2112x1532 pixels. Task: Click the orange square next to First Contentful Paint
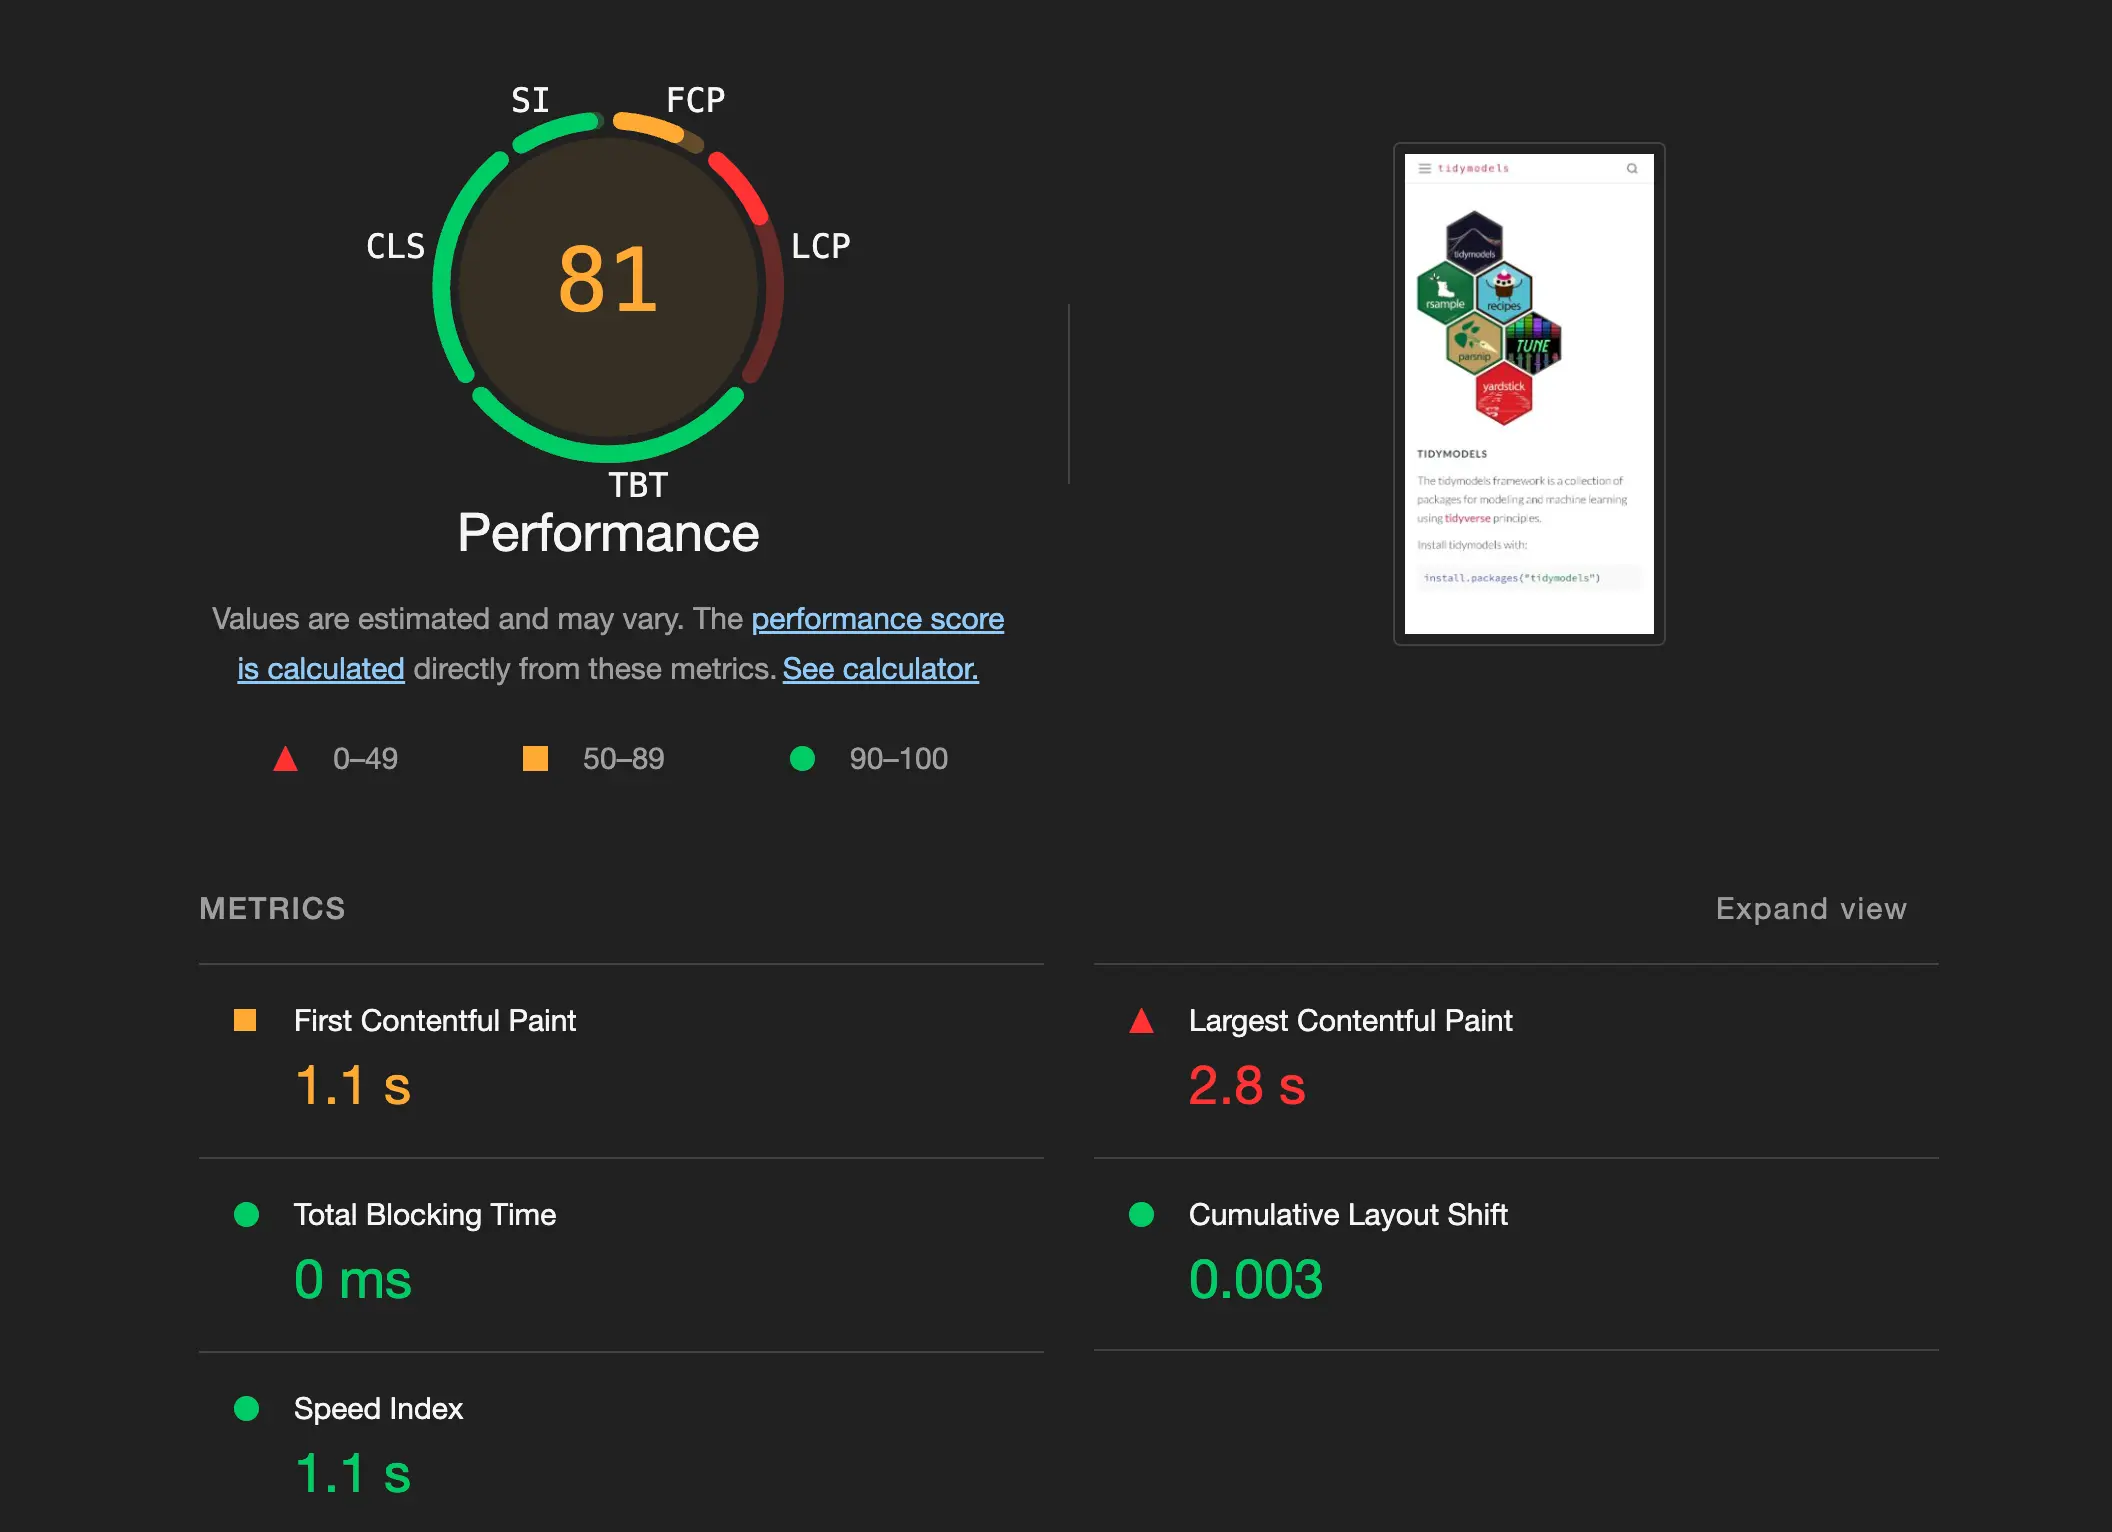[x=245, y=1020]
